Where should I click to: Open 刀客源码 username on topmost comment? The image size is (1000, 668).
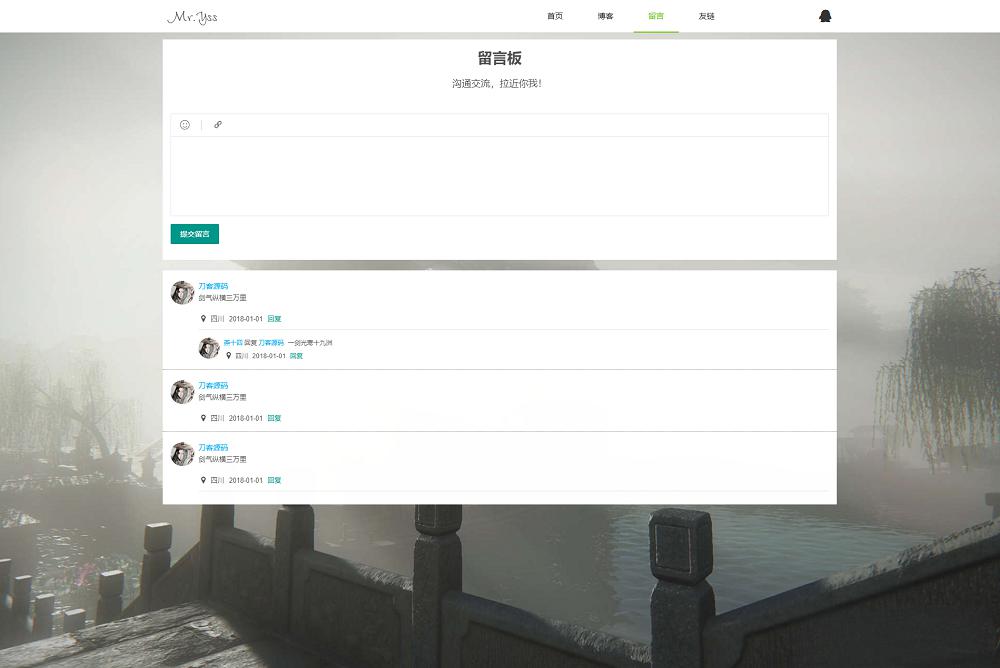point(213,286)
